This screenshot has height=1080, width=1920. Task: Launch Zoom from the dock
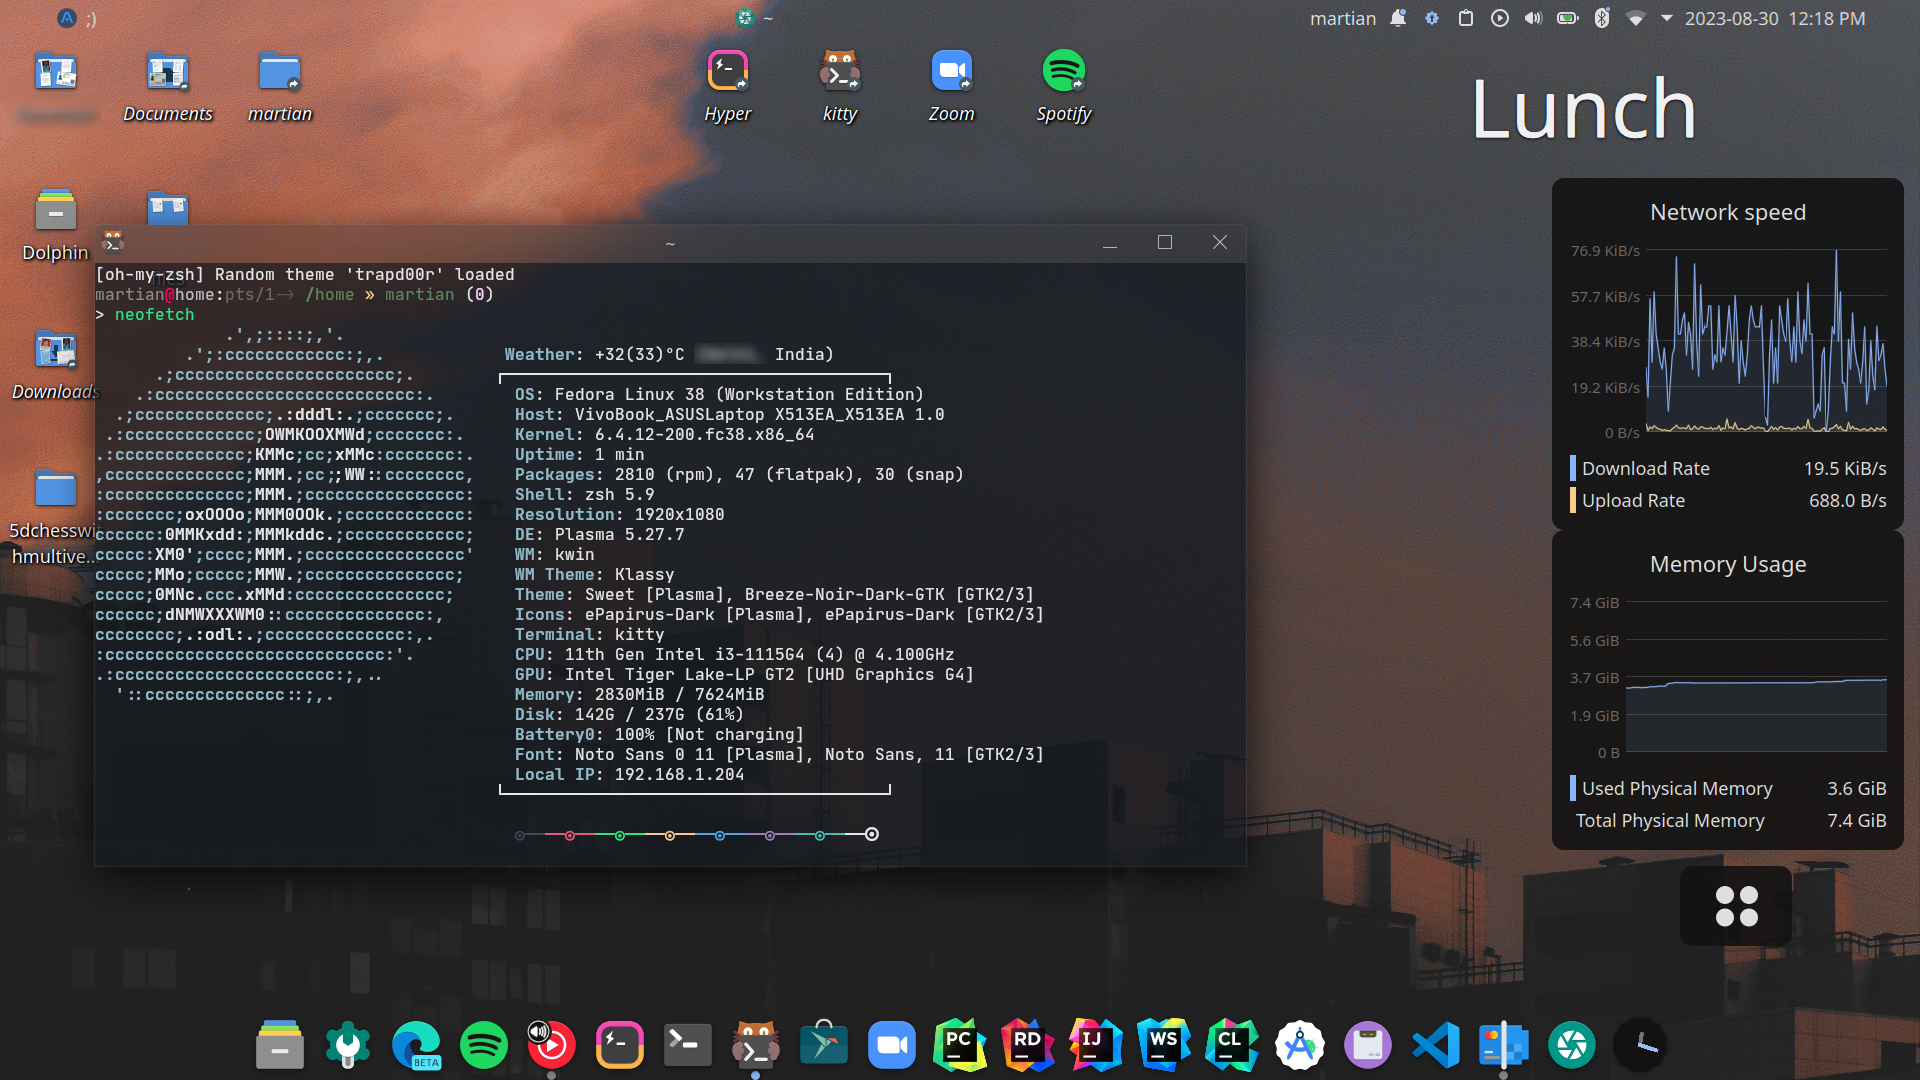click(892, 1045)
